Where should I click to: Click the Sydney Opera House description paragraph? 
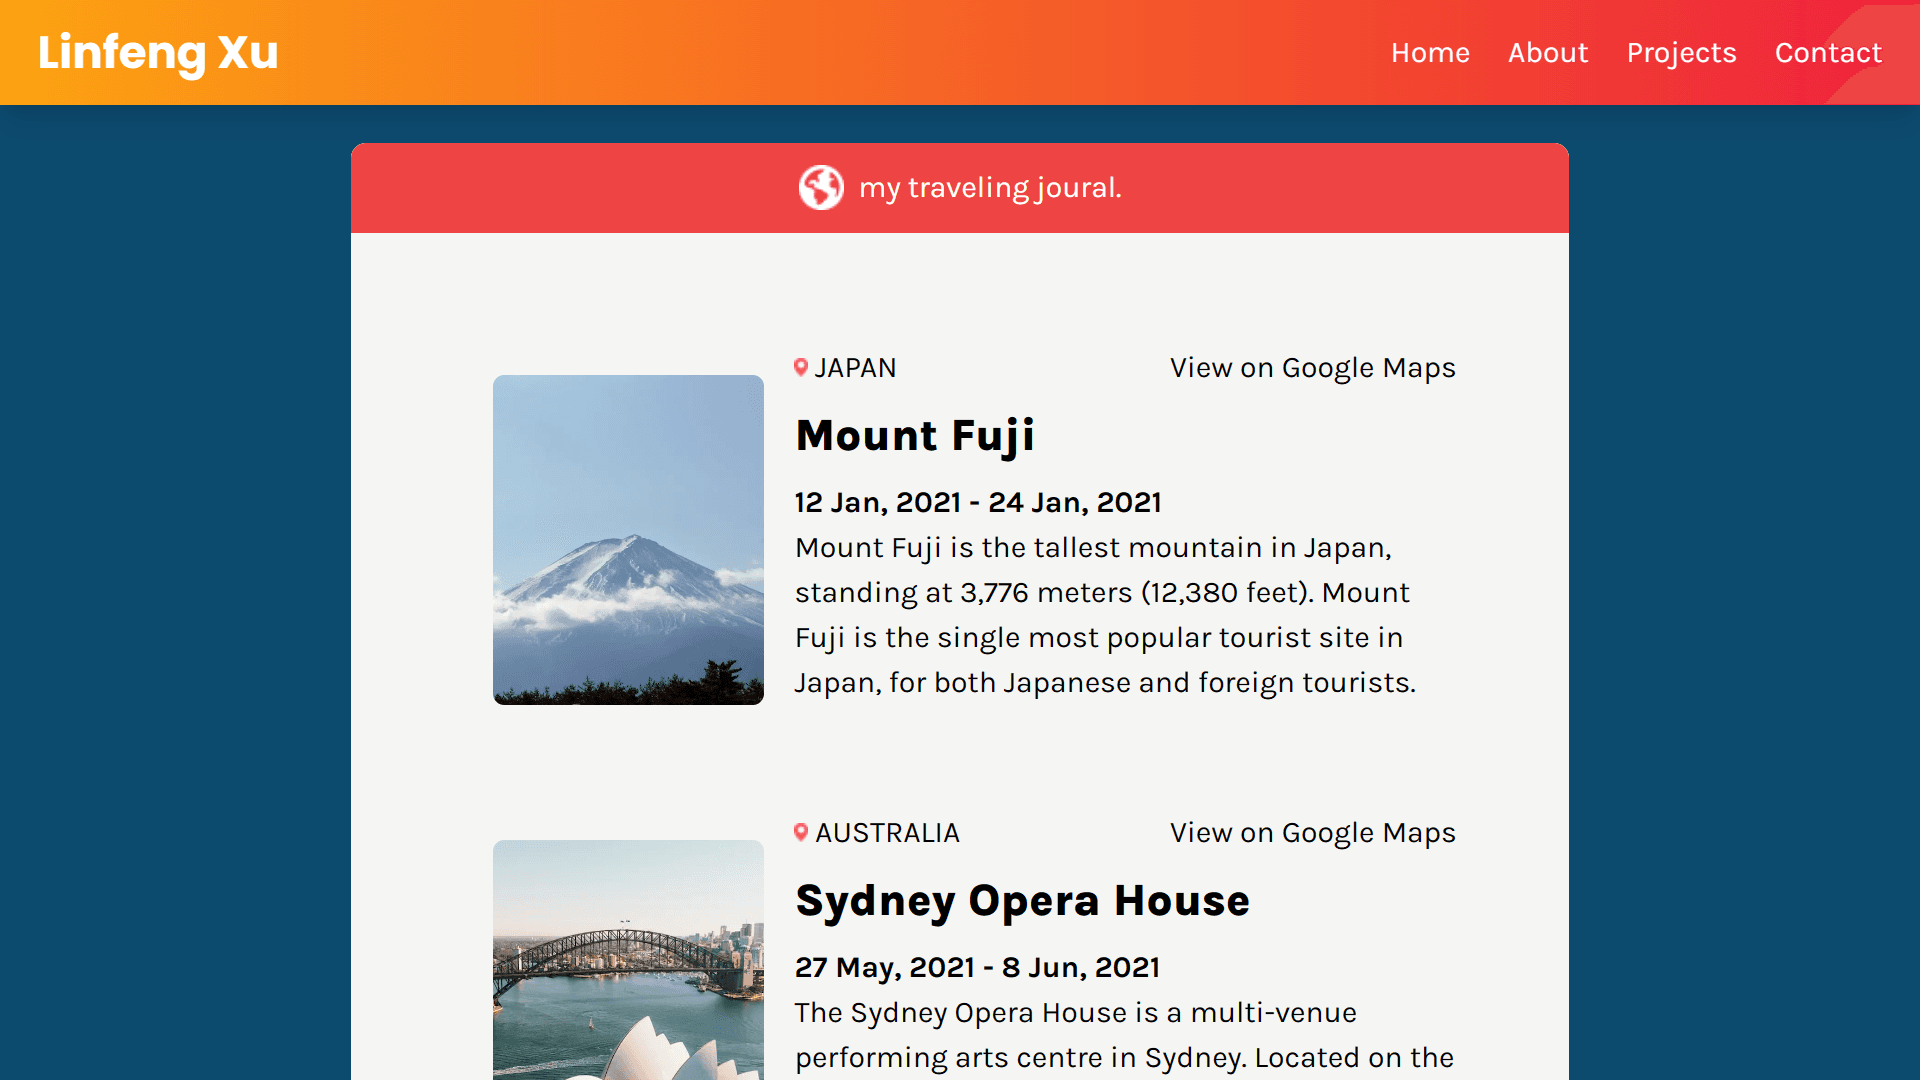(x=1125, y=1036)
